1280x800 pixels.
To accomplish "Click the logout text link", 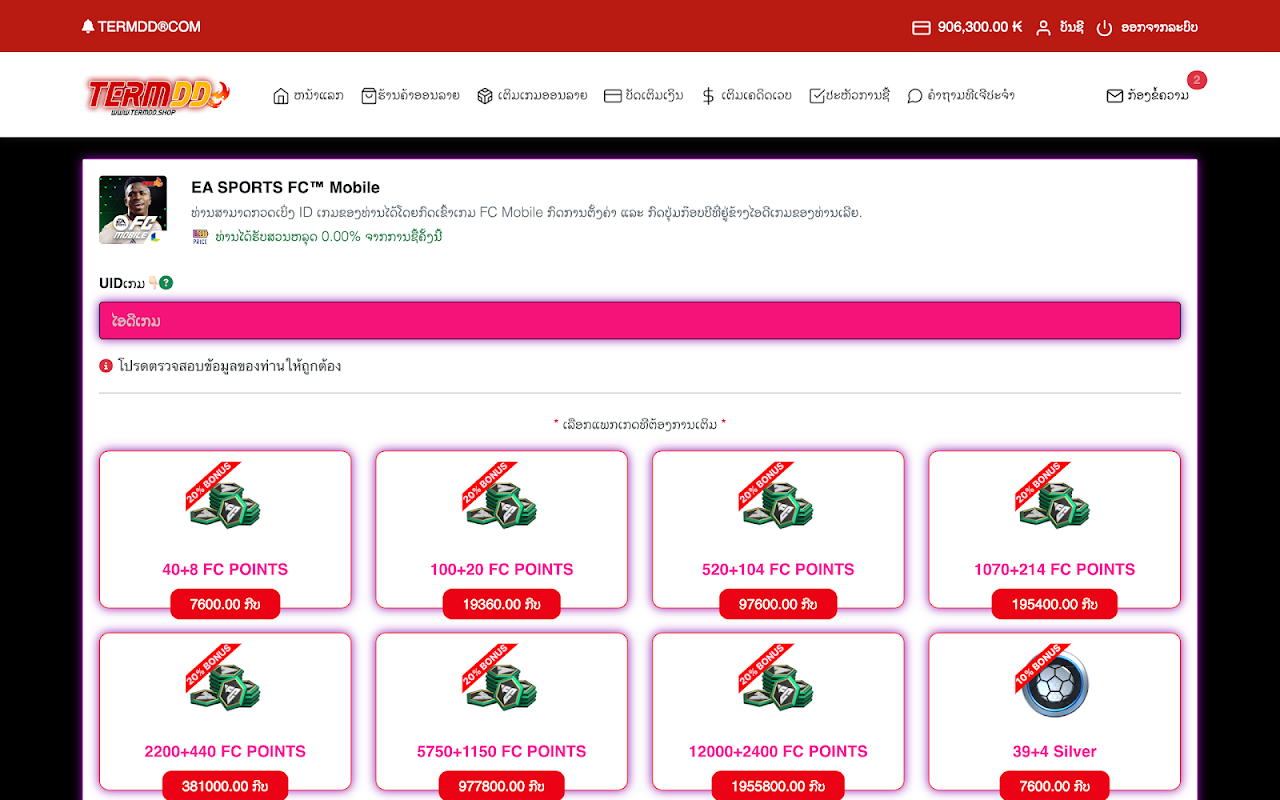I will pyautogui.click(x=1159, y=28).
